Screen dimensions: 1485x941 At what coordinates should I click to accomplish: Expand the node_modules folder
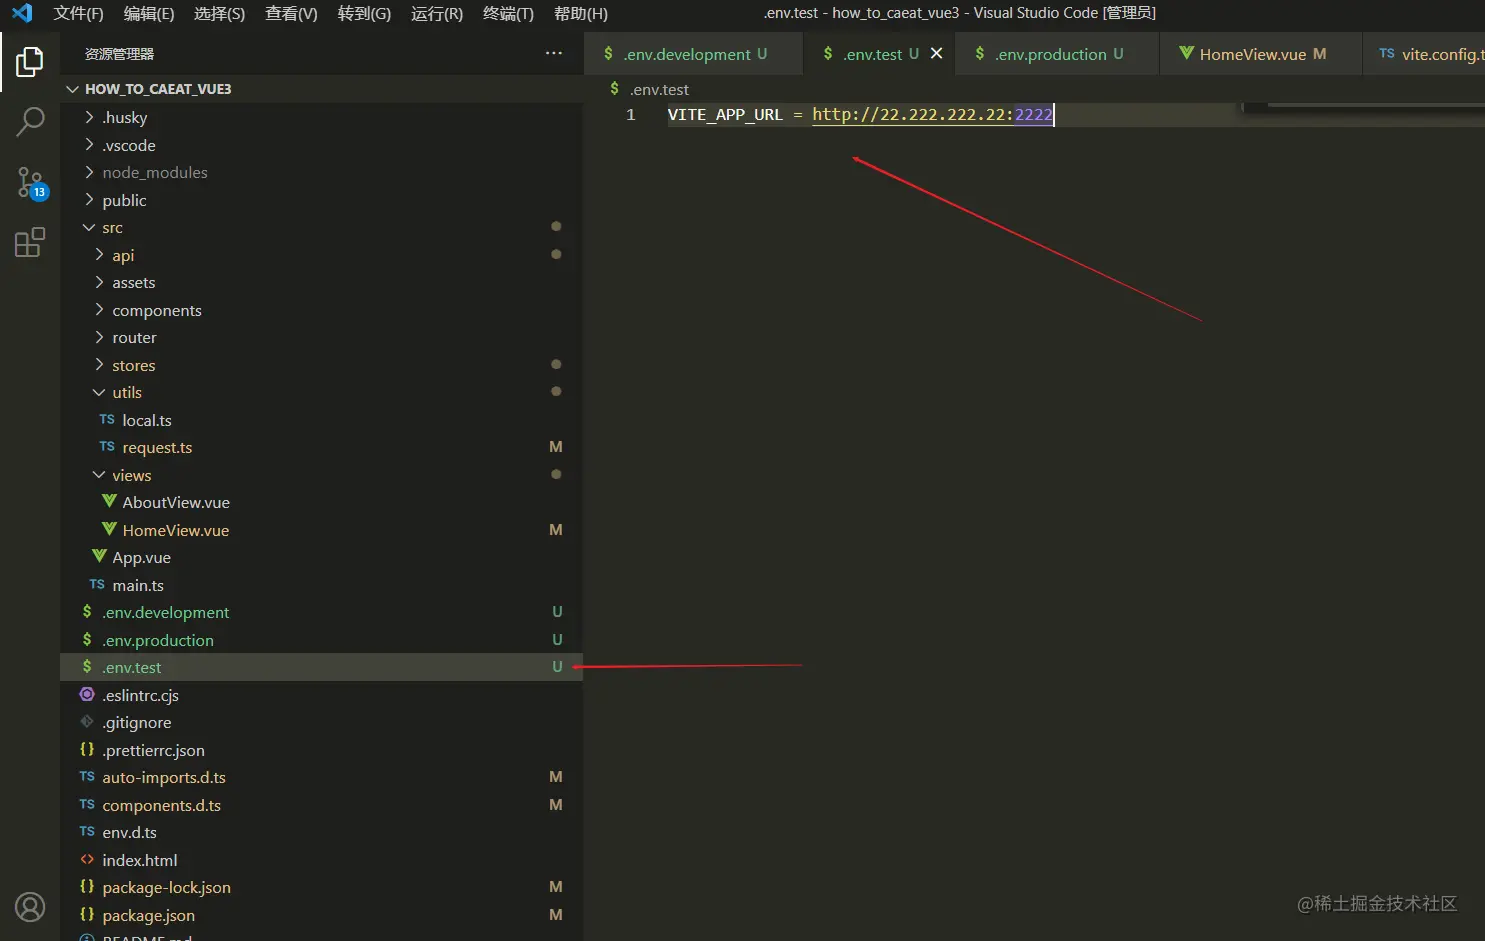click(322, 172)
